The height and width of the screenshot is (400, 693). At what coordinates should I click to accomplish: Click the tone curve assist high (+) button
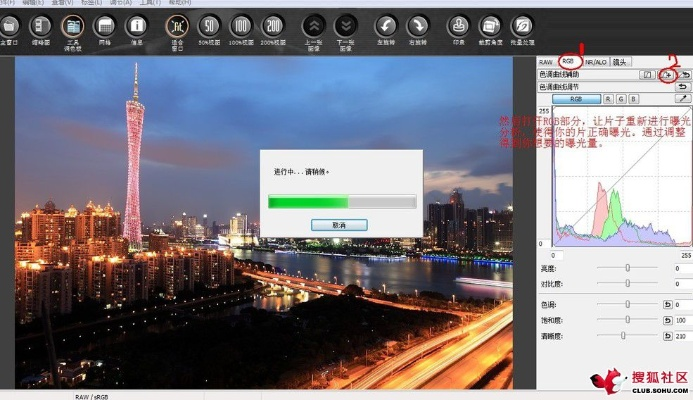click(667, 75)
